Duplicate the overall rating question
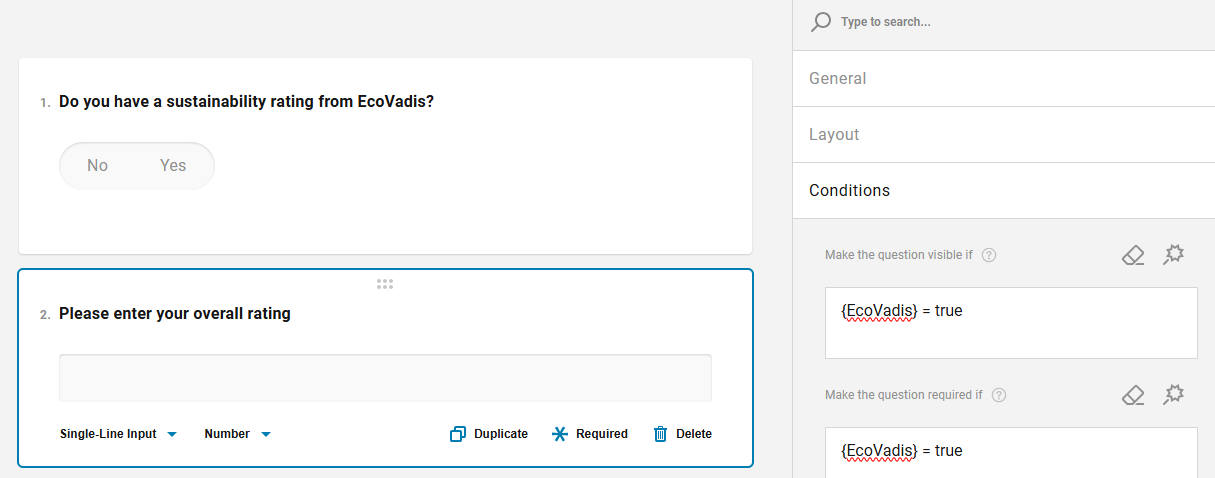The height and width of the screenshot is (478, 1215). pos(489,434)
